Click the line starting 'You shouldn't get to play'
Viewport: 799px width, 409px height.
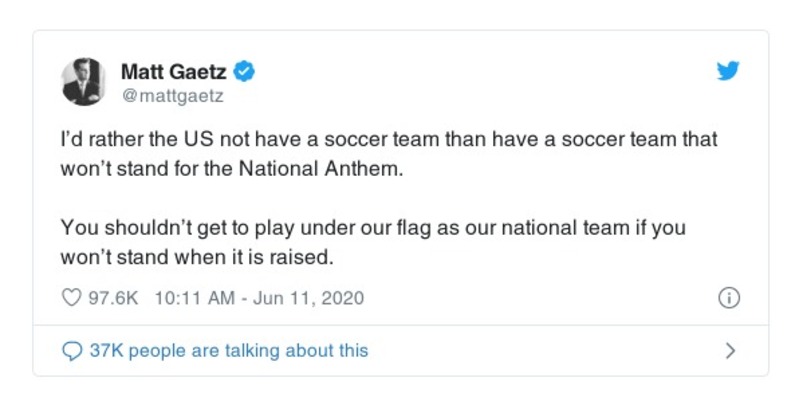coord(373,227)
